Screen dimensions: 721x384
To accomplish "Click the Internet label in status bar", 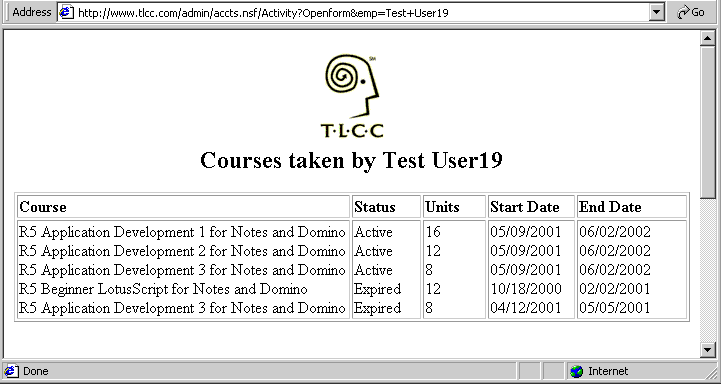I will click(x=608, y=371).
